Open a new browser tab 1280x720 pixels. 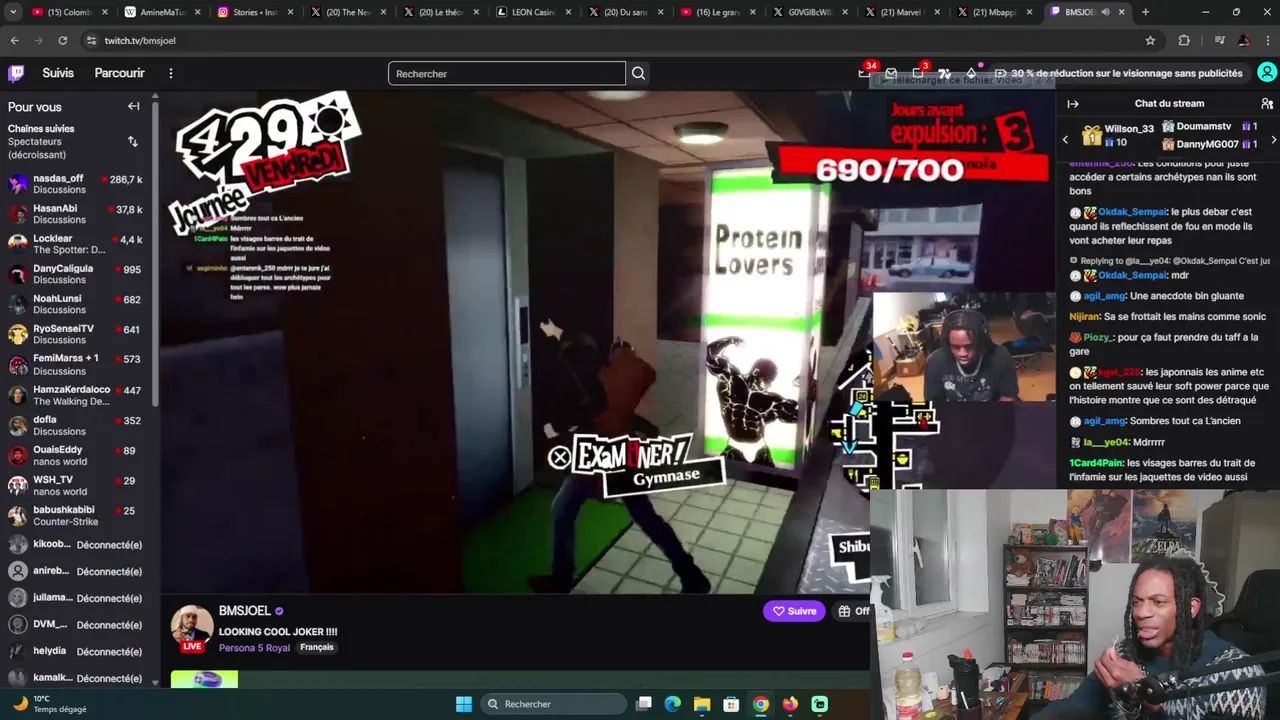coord(1145,12)
